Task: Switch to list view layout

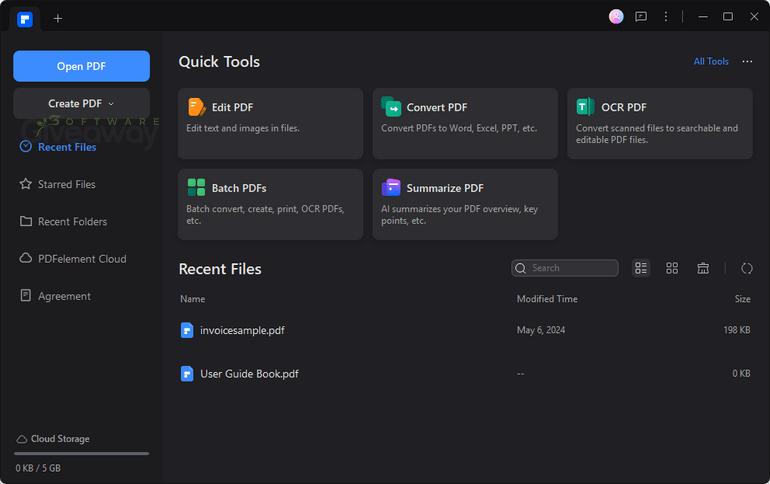Action: click(641, 268)
